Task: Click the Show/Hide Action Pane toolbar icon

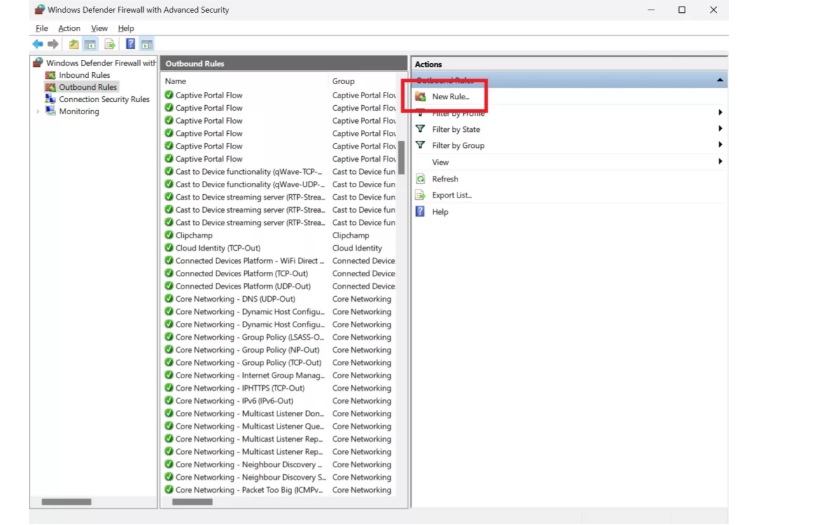Action: coord(147,44)
